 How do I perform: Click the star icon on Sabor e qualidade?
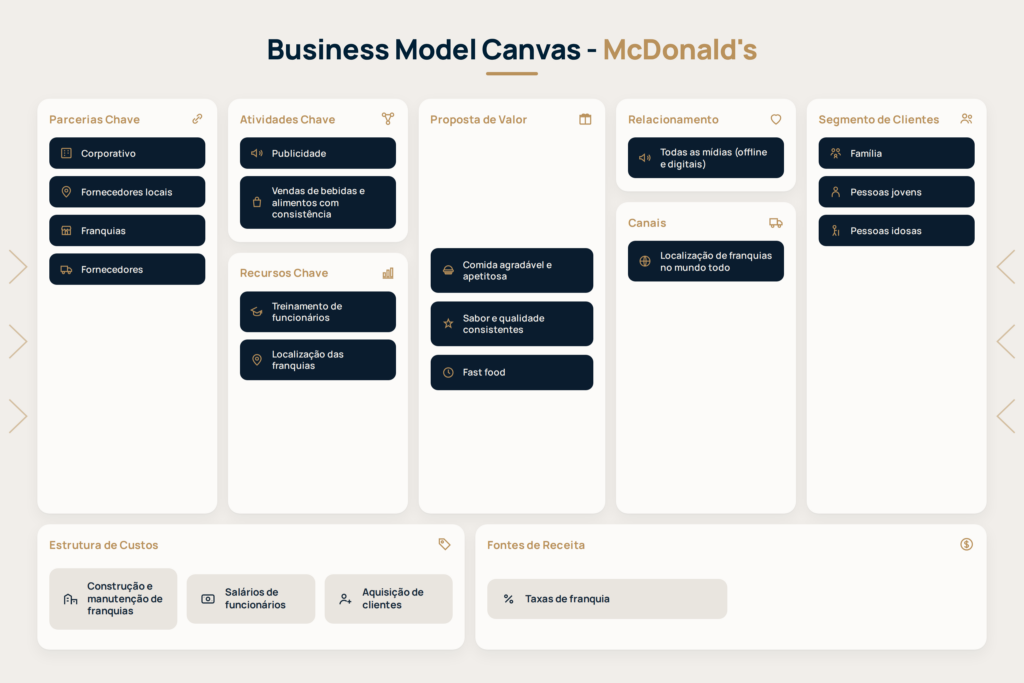click(x=448, y=323)
